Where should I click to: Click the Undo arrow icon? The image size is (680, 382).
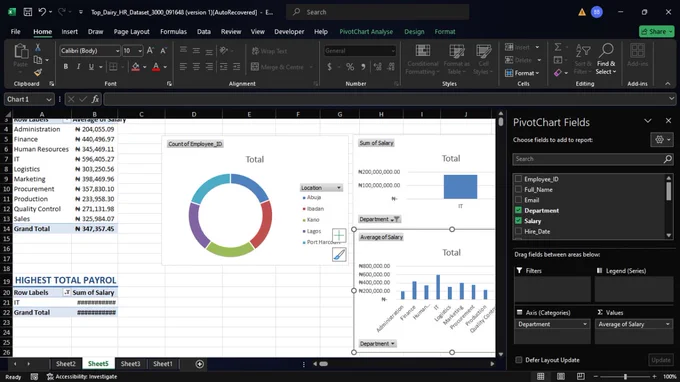click(x=42, y=12)
